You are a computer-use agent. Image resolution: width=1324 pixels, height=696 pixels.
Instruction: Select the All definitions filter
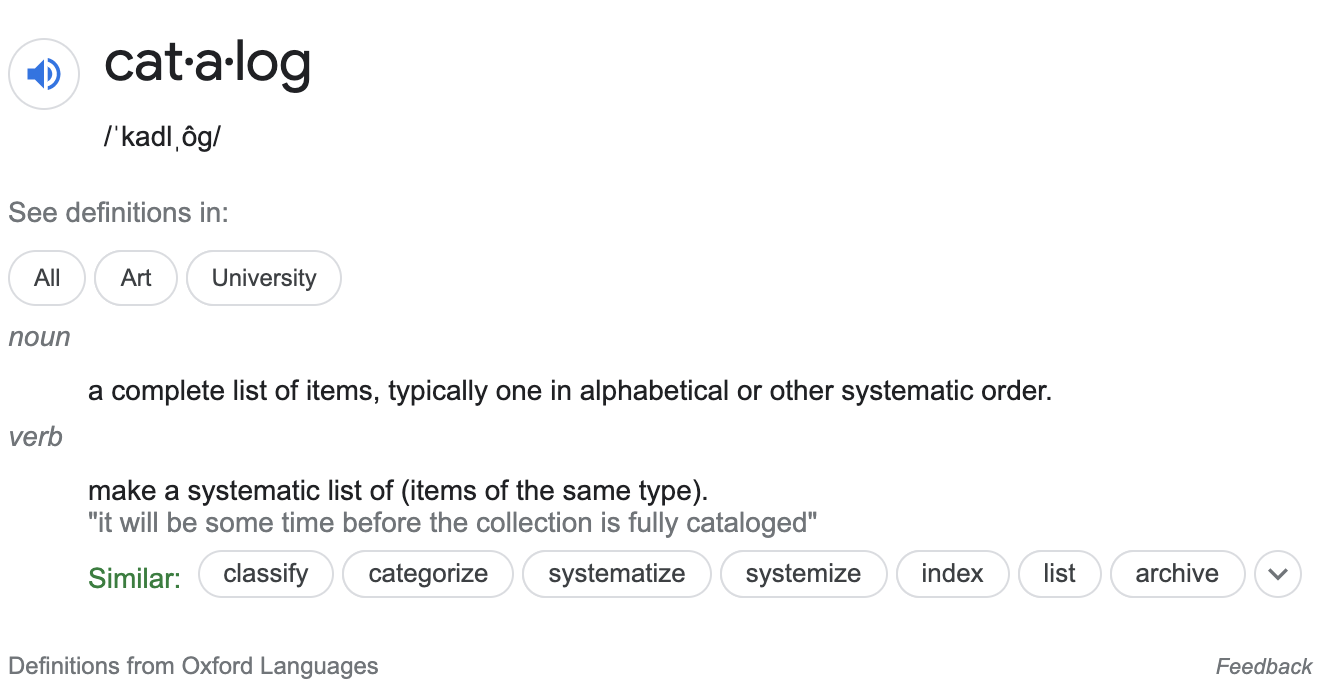click(x=47, y=278)
